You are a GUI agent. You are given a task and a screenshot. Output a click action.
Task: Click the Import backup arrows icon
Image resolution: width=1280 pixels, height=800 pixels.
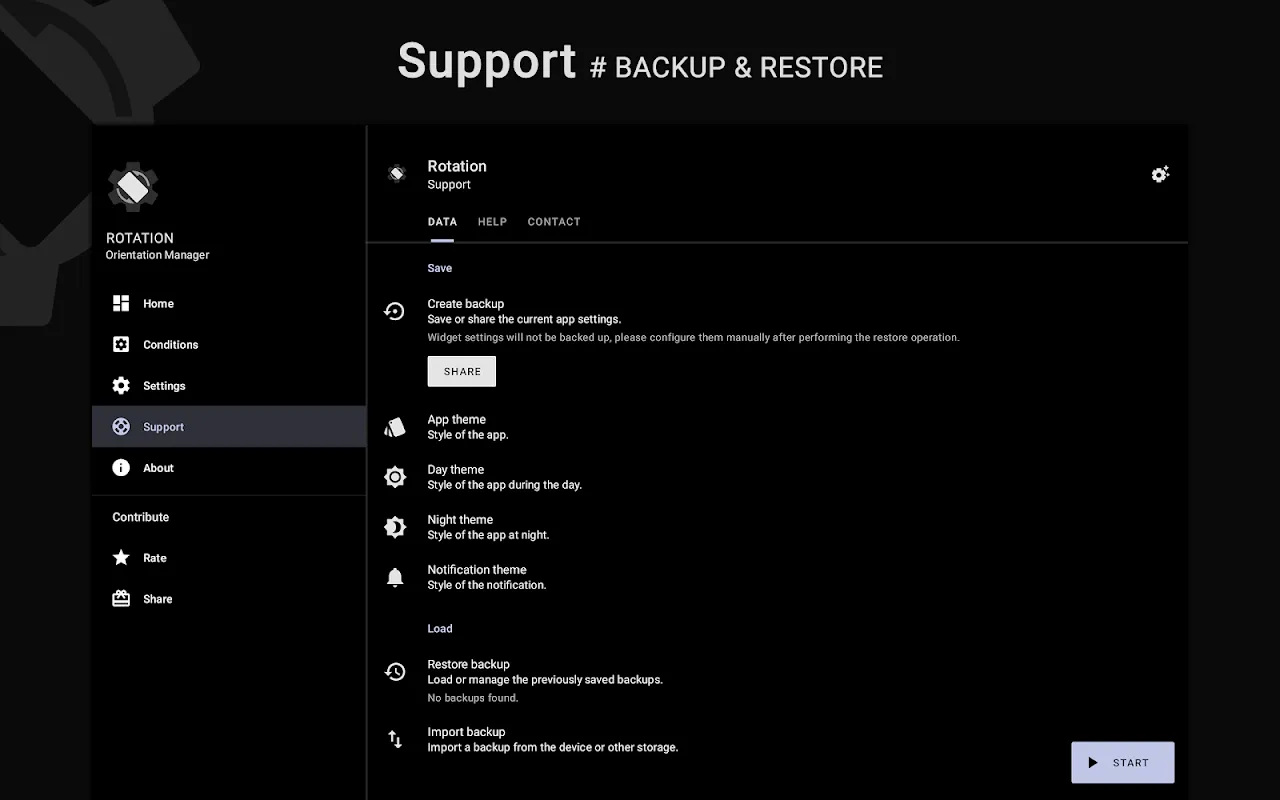pyautogui.click(x=395, y=739)
